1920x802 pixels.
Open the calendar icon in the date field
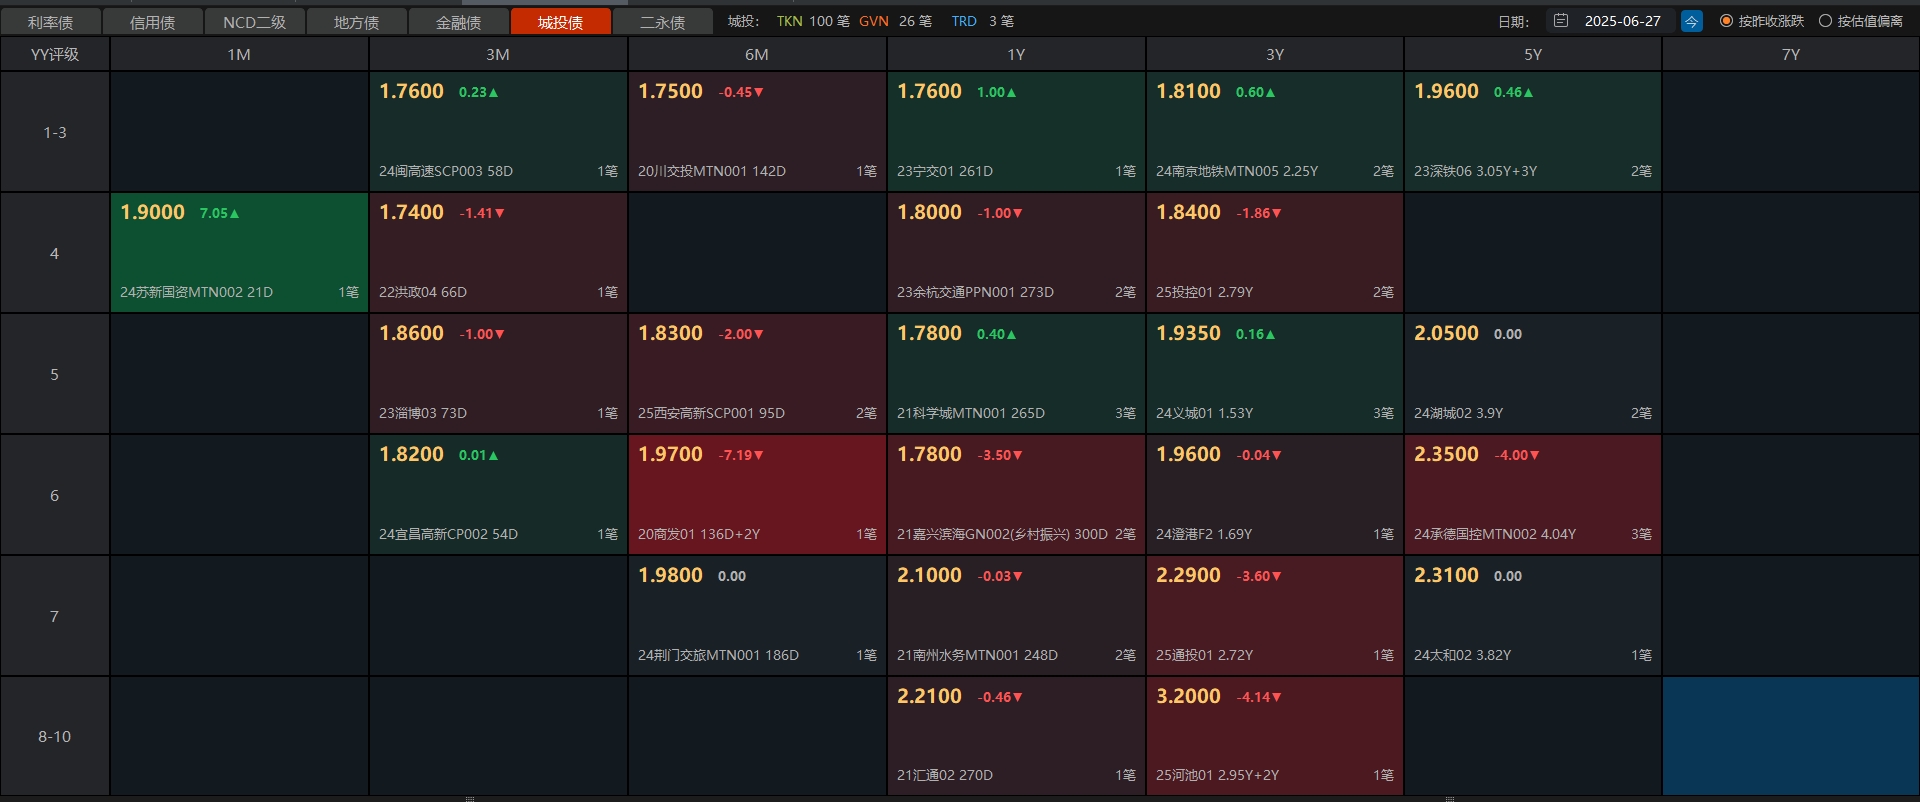[1561, 21]
